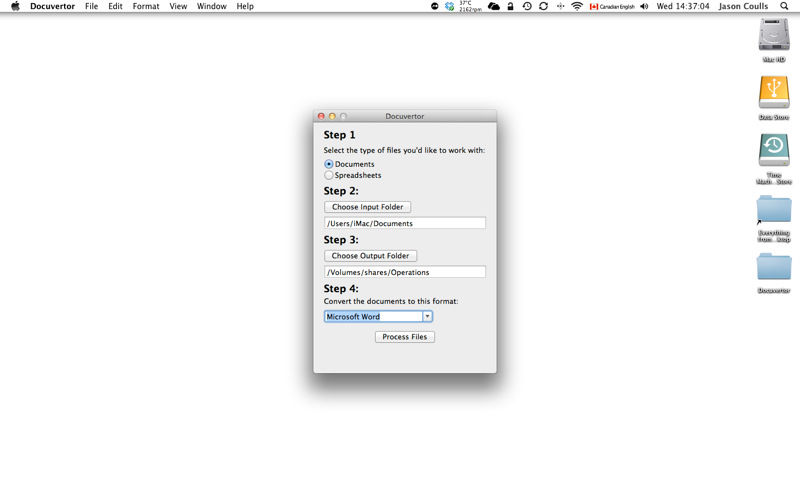Image resolution: width=800 pixels, height=500 pixels.
Task: Select the Mac HD drive icon
Action: coord(774,35)
